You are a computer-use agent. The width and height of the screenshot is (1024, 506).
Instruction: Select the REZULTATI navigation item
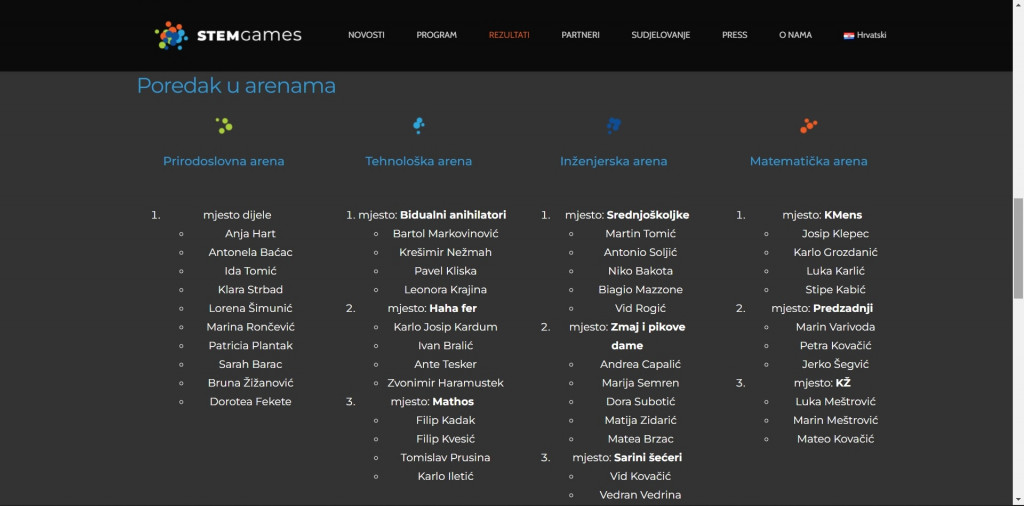(x=509, y=35)
